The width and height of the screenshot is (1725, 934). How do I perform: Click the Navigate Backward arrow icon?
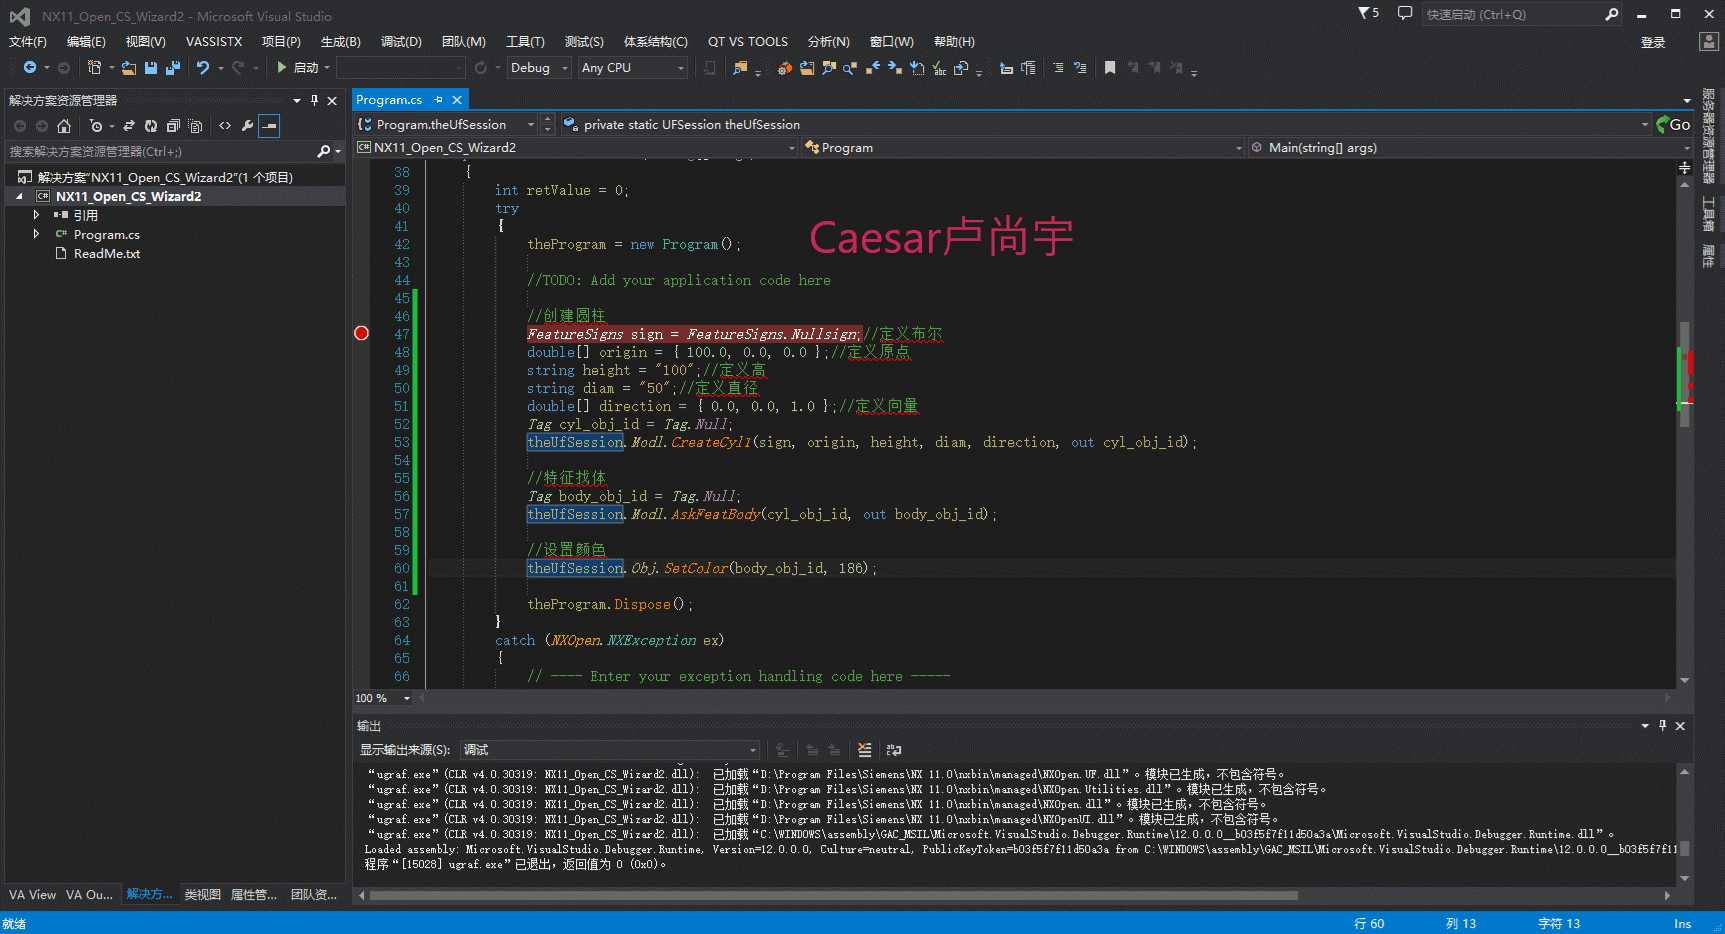[x=30, y=67]
